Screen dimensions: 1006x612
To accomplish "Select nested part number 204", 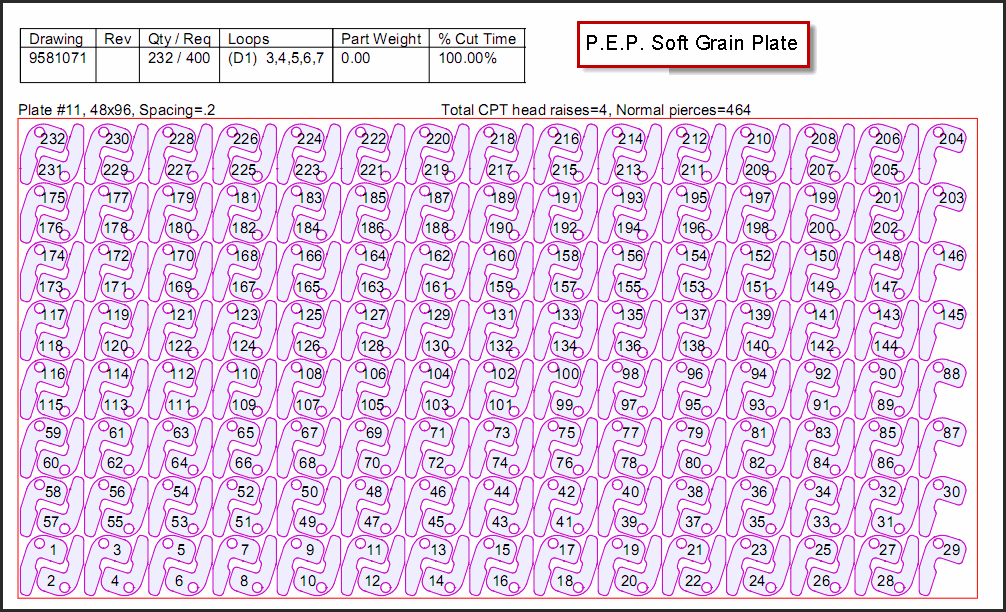I will coord(951,139).
